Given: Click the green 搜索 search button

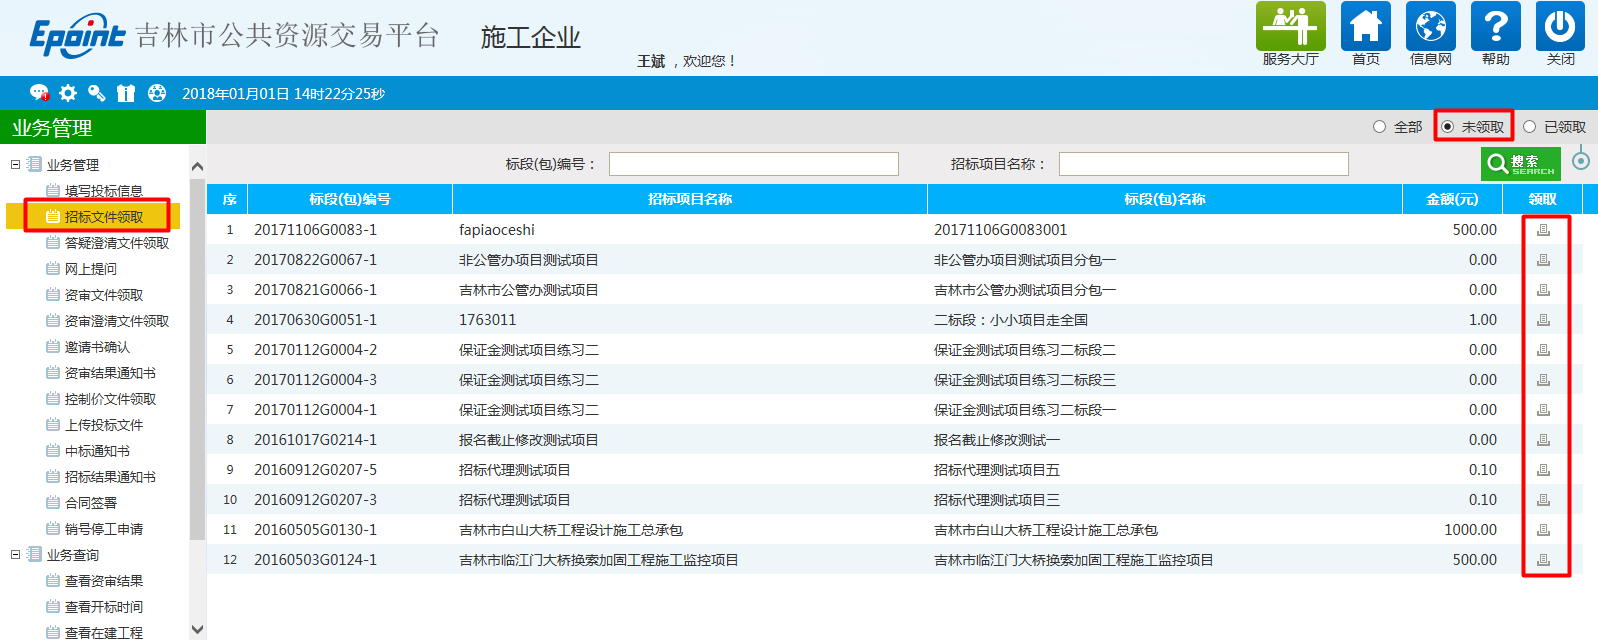Looking at the screenshot, I should (1520, 163).
